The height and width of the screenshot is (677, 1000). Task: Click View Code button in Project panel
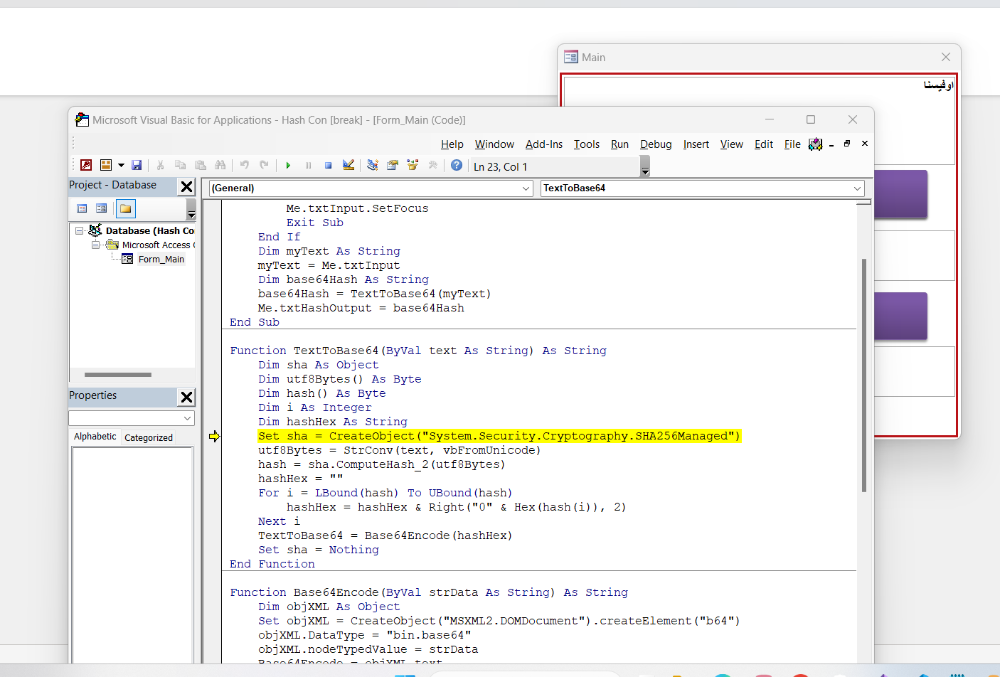pyautogui.click(x=82, y=208)
